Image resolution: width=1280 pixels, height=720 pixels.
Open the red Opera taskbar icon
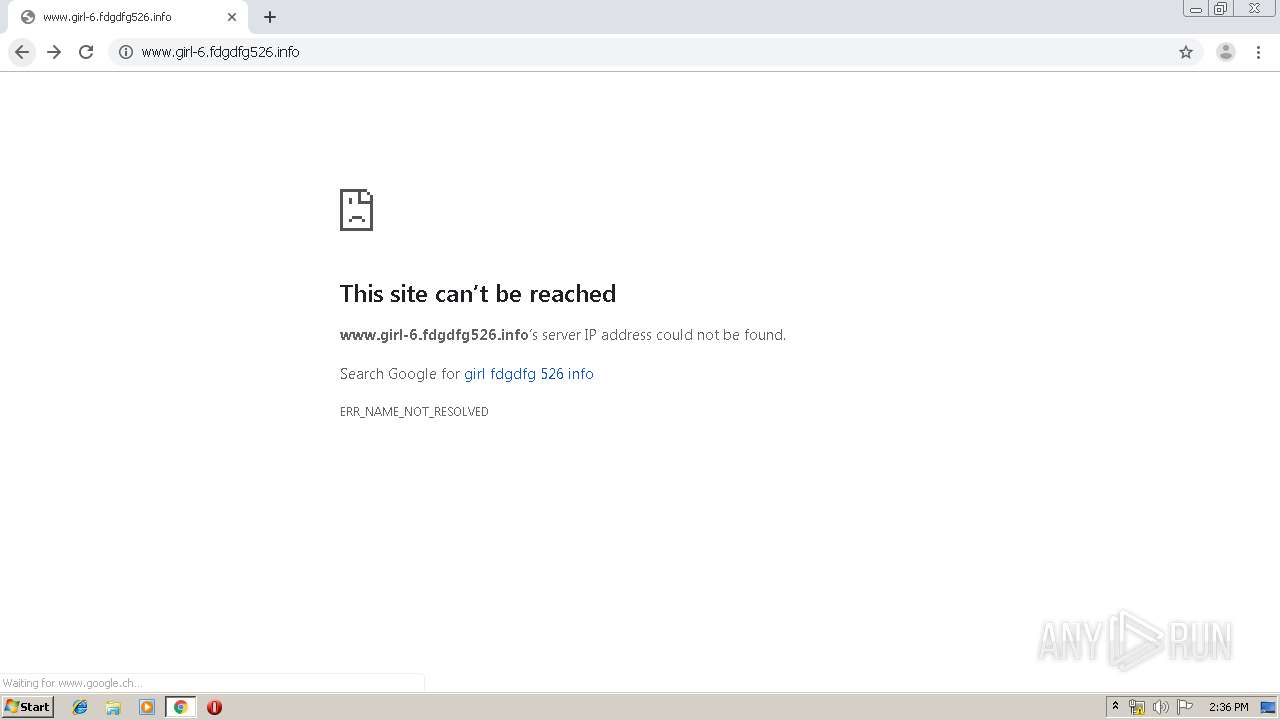[214, 707]
